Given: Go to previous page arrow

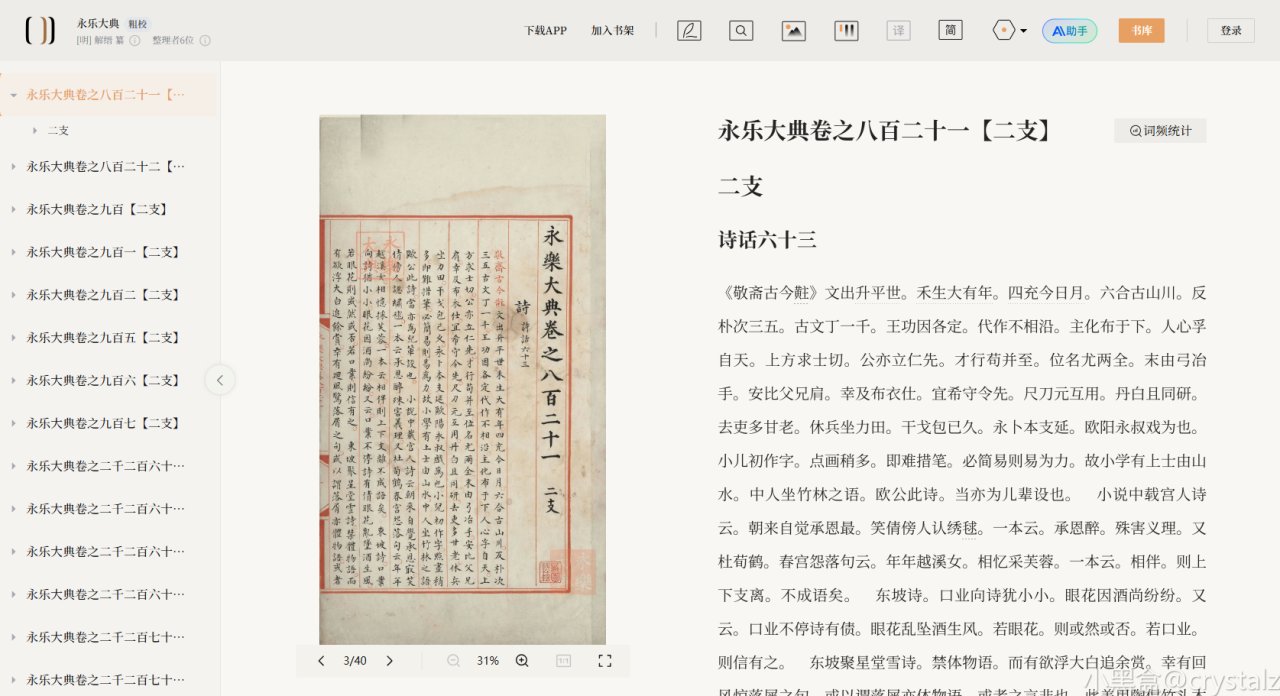Looking at the screenshot, I should (x=321, y=661).
